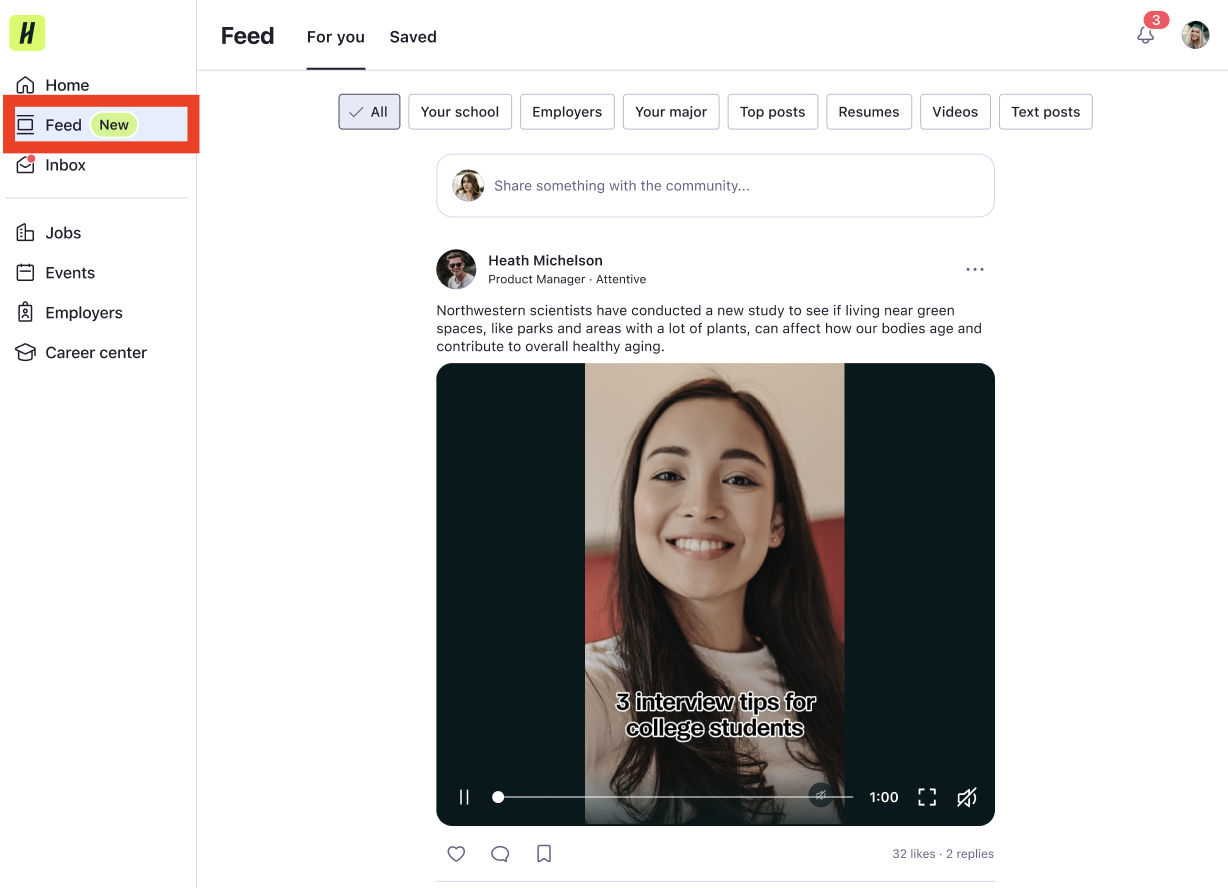Filter feed by Videos
This screenshot has width=1228, height=888.
pos(955,112)
